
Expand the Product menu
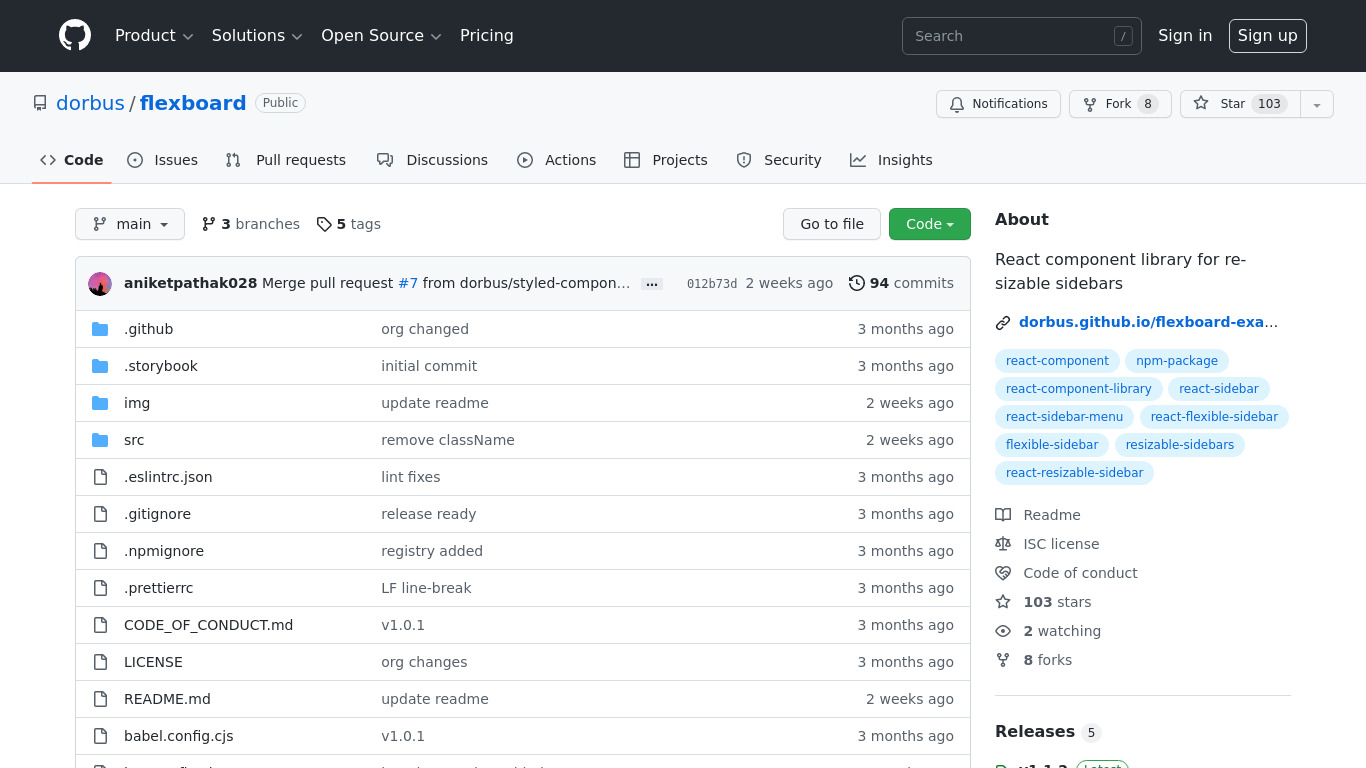pos(154,35)
